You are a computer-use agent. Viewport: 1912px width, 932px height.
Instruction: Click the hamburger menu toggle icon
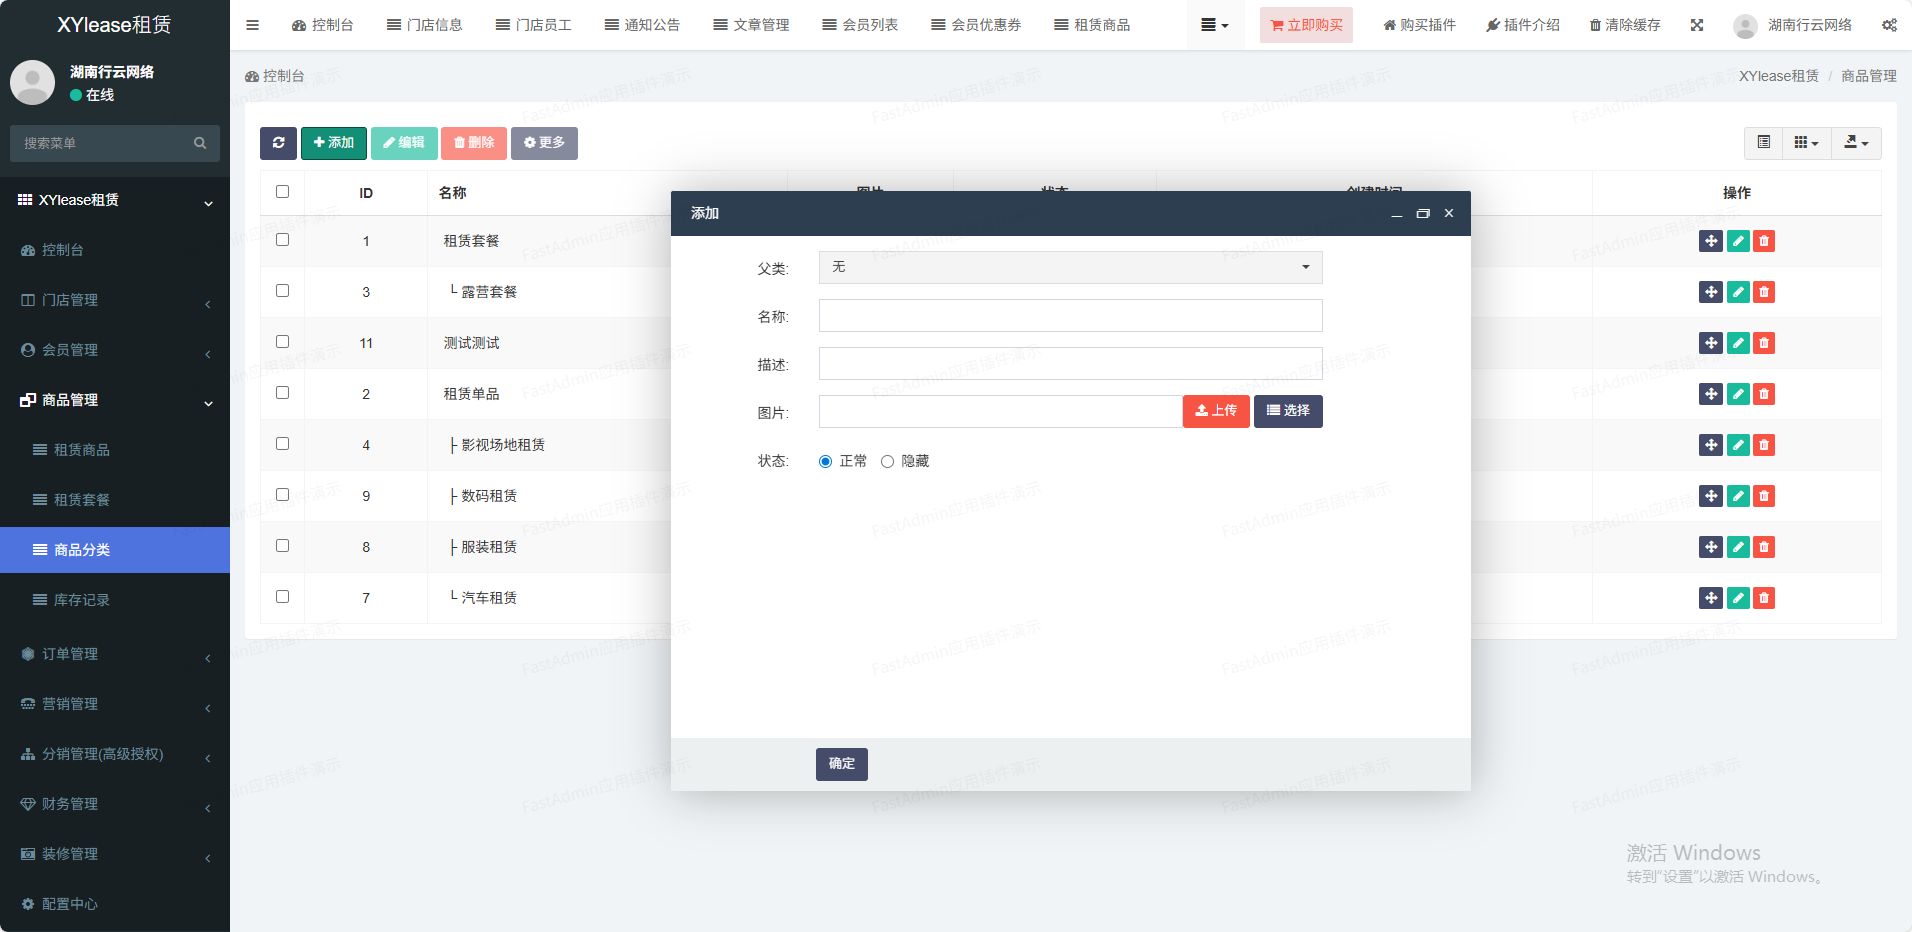(252, 25)
